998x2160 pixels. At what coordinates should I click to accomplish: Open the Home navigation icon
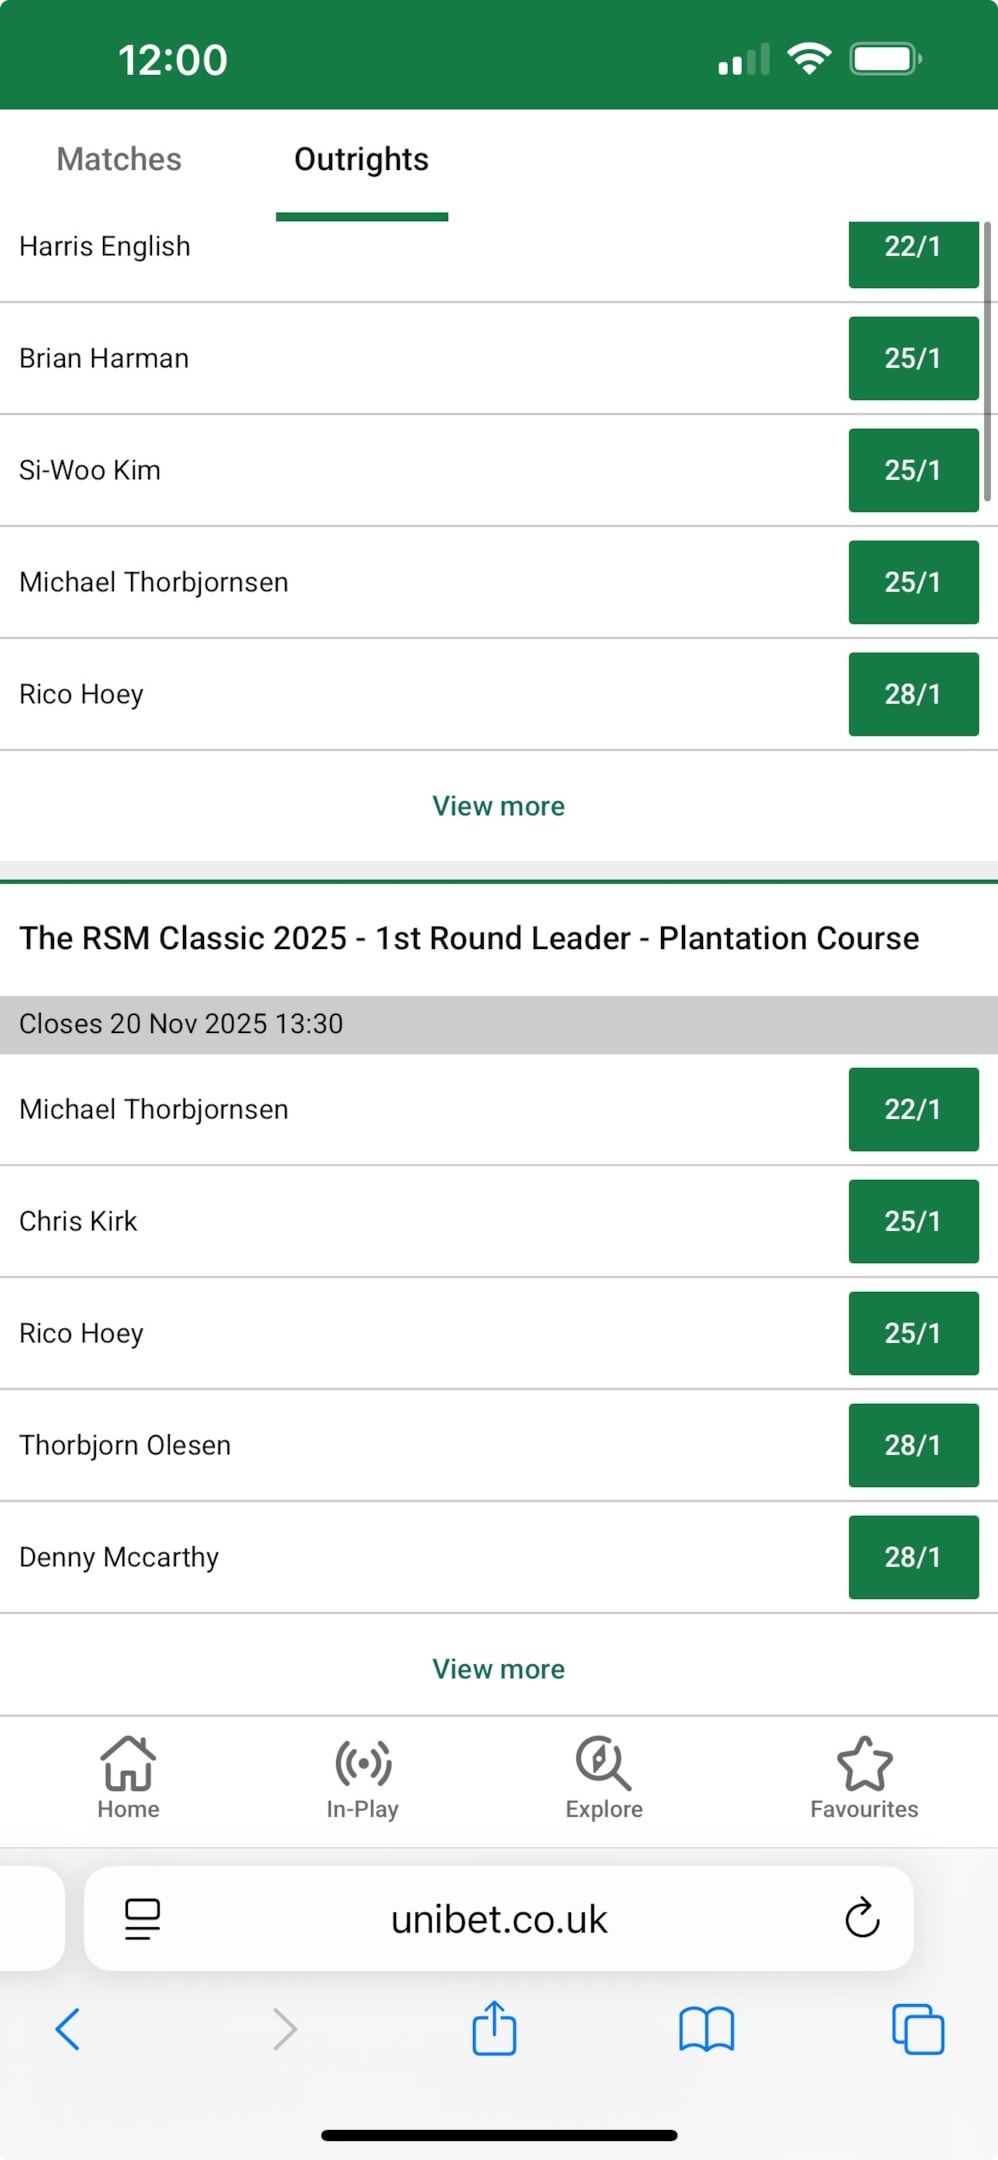pos(128,1777)
